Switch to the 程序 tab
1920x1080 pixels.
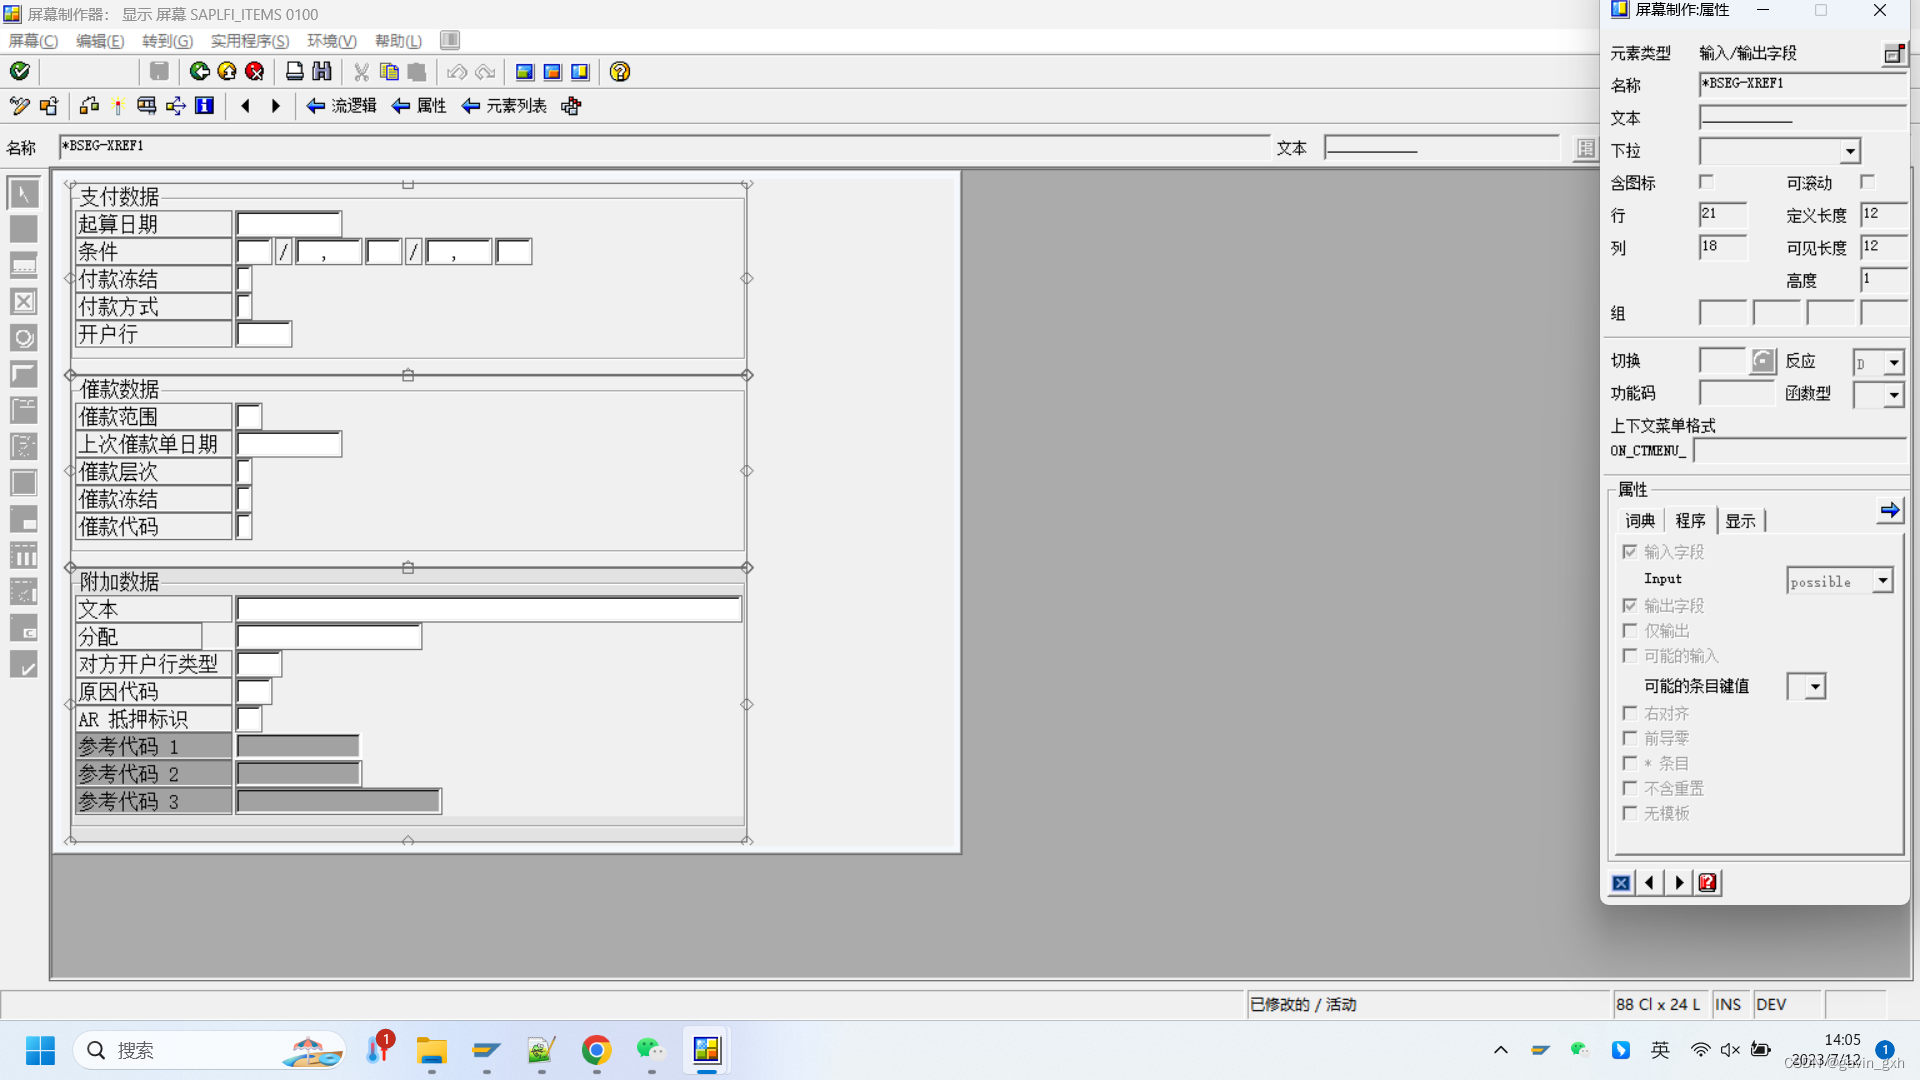click(x=1690, y=521)
